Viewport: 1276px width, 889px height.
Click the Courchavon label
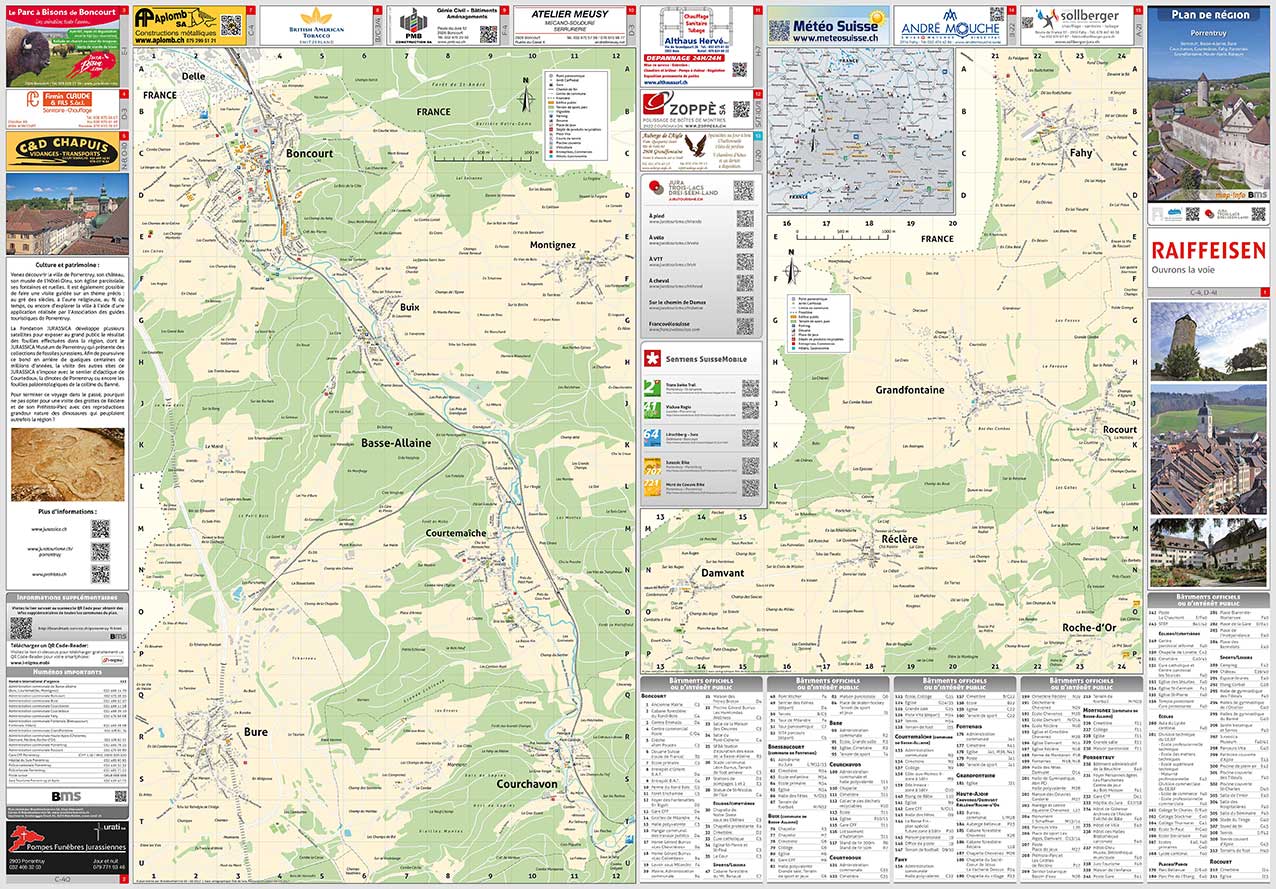[x=527, y=783]
